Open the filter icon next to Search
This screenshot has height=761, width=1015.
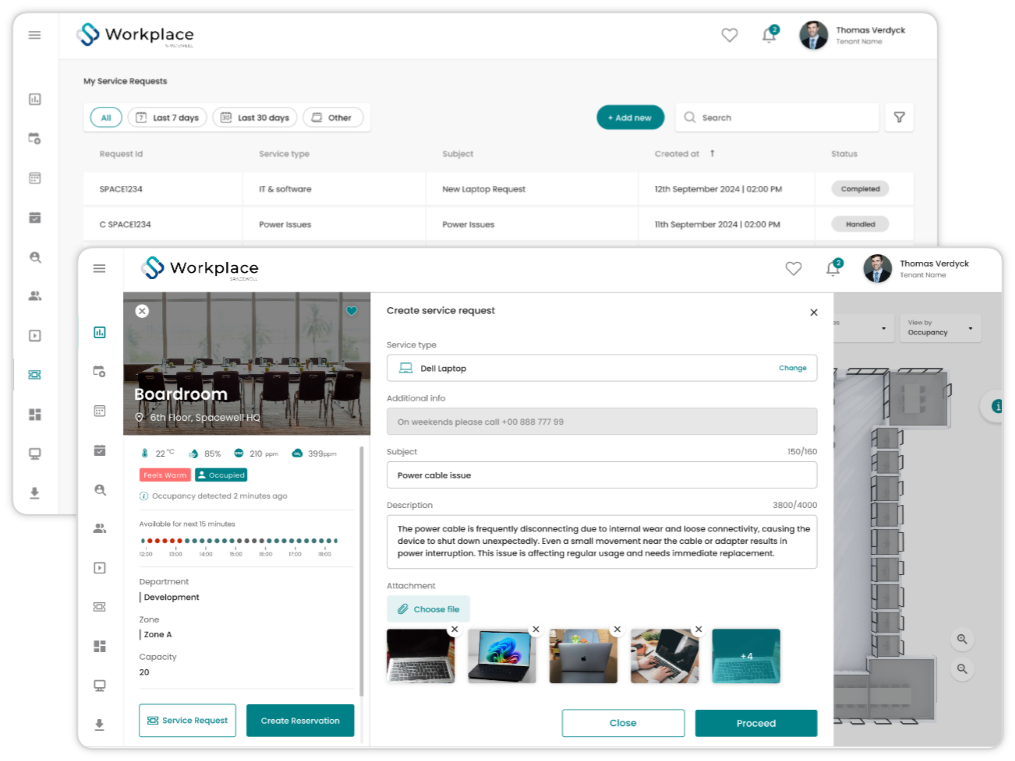pos(899,117)
